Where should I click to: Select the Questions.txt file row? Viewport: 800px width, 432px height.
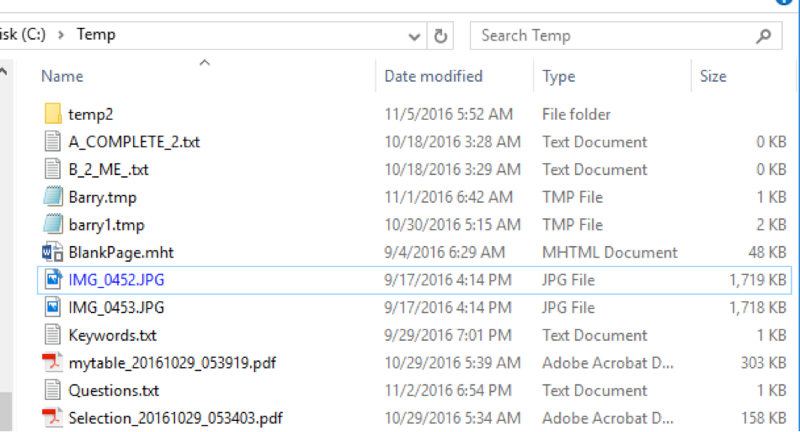(414, 390)
